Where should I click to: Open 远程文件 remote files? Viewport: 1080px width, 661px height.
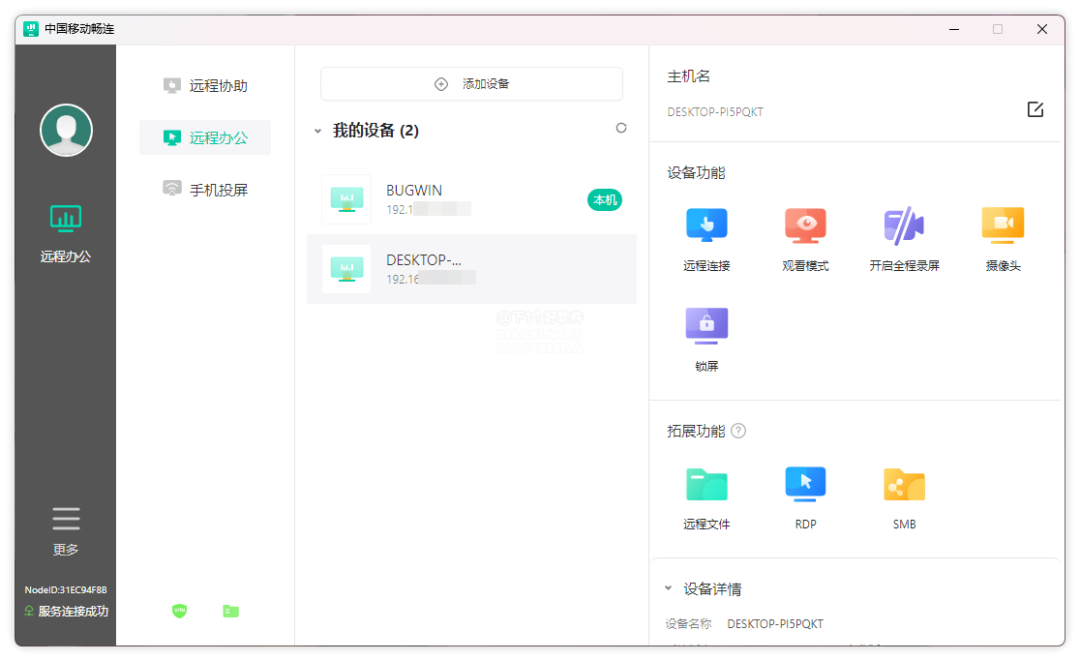[707, 499]
